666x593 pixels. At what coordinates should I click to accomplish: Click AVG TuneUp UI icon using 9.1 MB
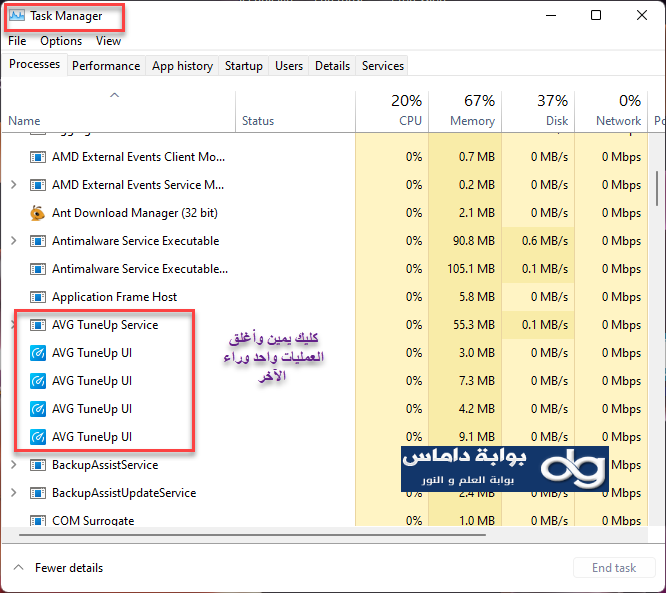pyautogui.click(x=38, y=437)
